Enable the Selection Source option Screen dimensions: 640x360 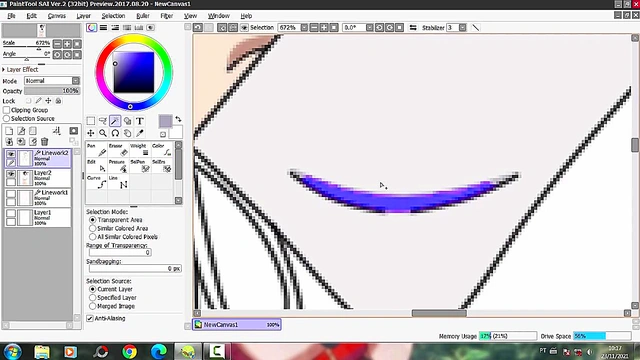point(7,118)
